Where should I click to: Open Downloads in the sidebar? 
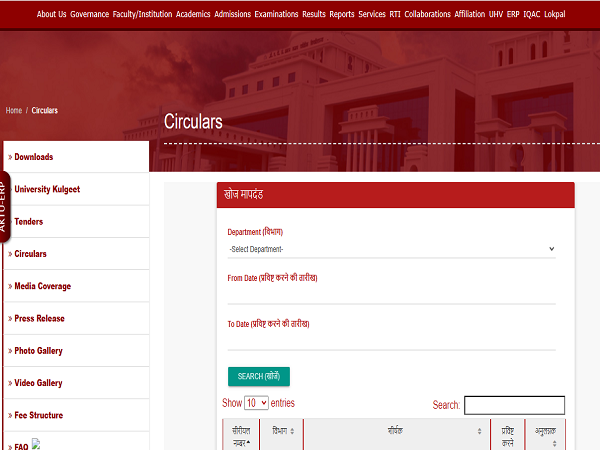[x=34, y=157]
